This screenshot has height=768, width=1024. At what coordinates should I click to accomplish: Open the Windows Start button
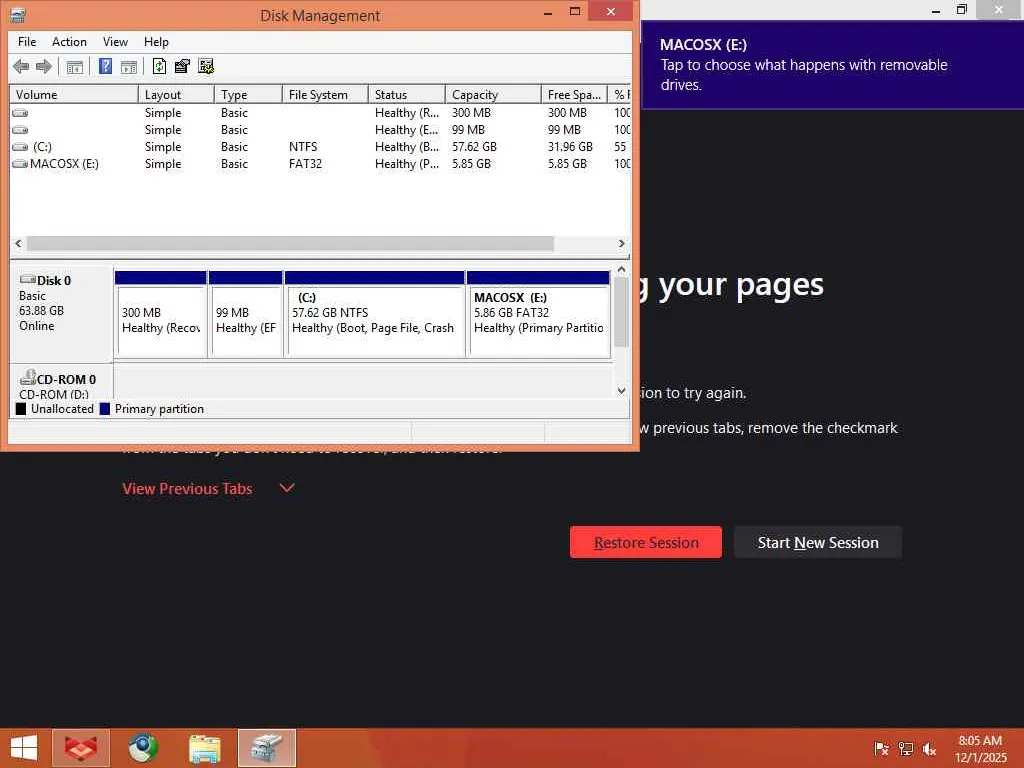click(x=24, y=748)
